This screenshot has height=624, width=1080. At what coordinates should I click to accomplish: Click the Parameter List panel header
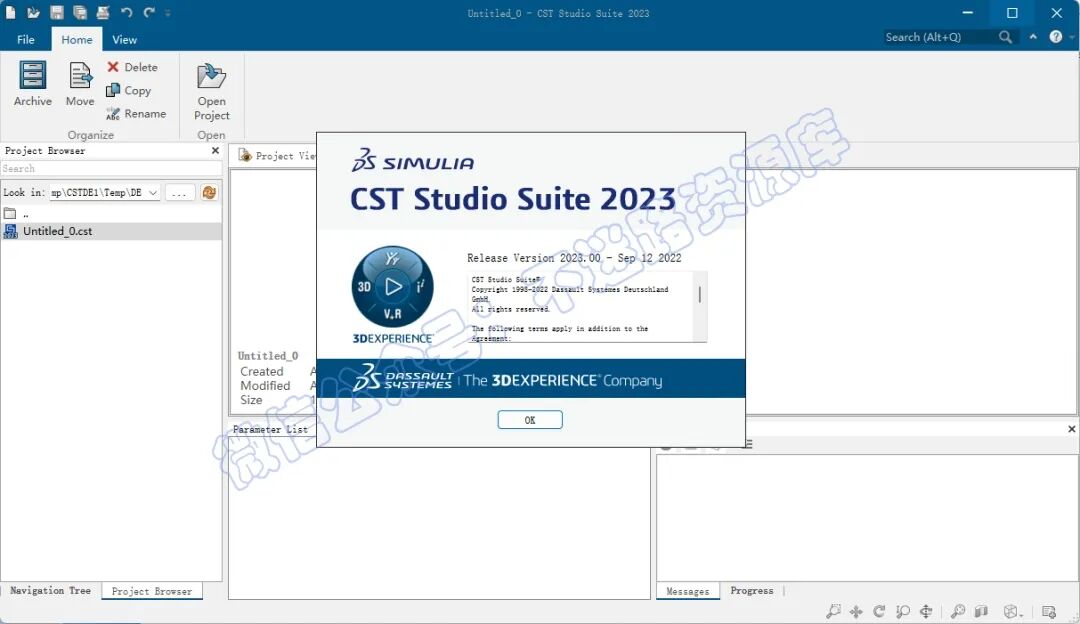270,429
